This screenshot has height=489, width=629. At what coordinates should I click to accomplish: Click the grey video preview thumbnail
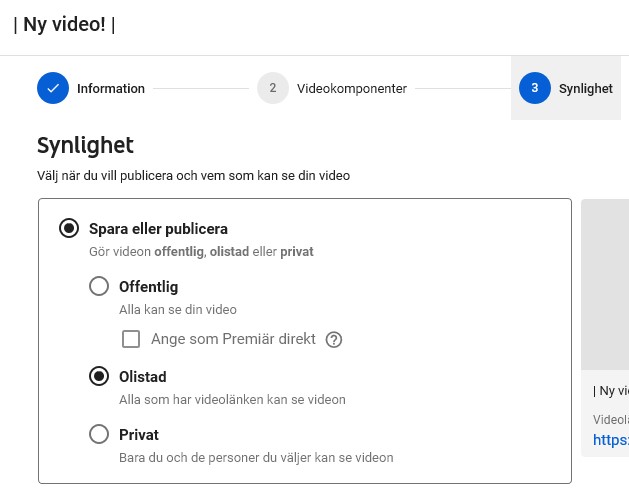tap(605, 284)
